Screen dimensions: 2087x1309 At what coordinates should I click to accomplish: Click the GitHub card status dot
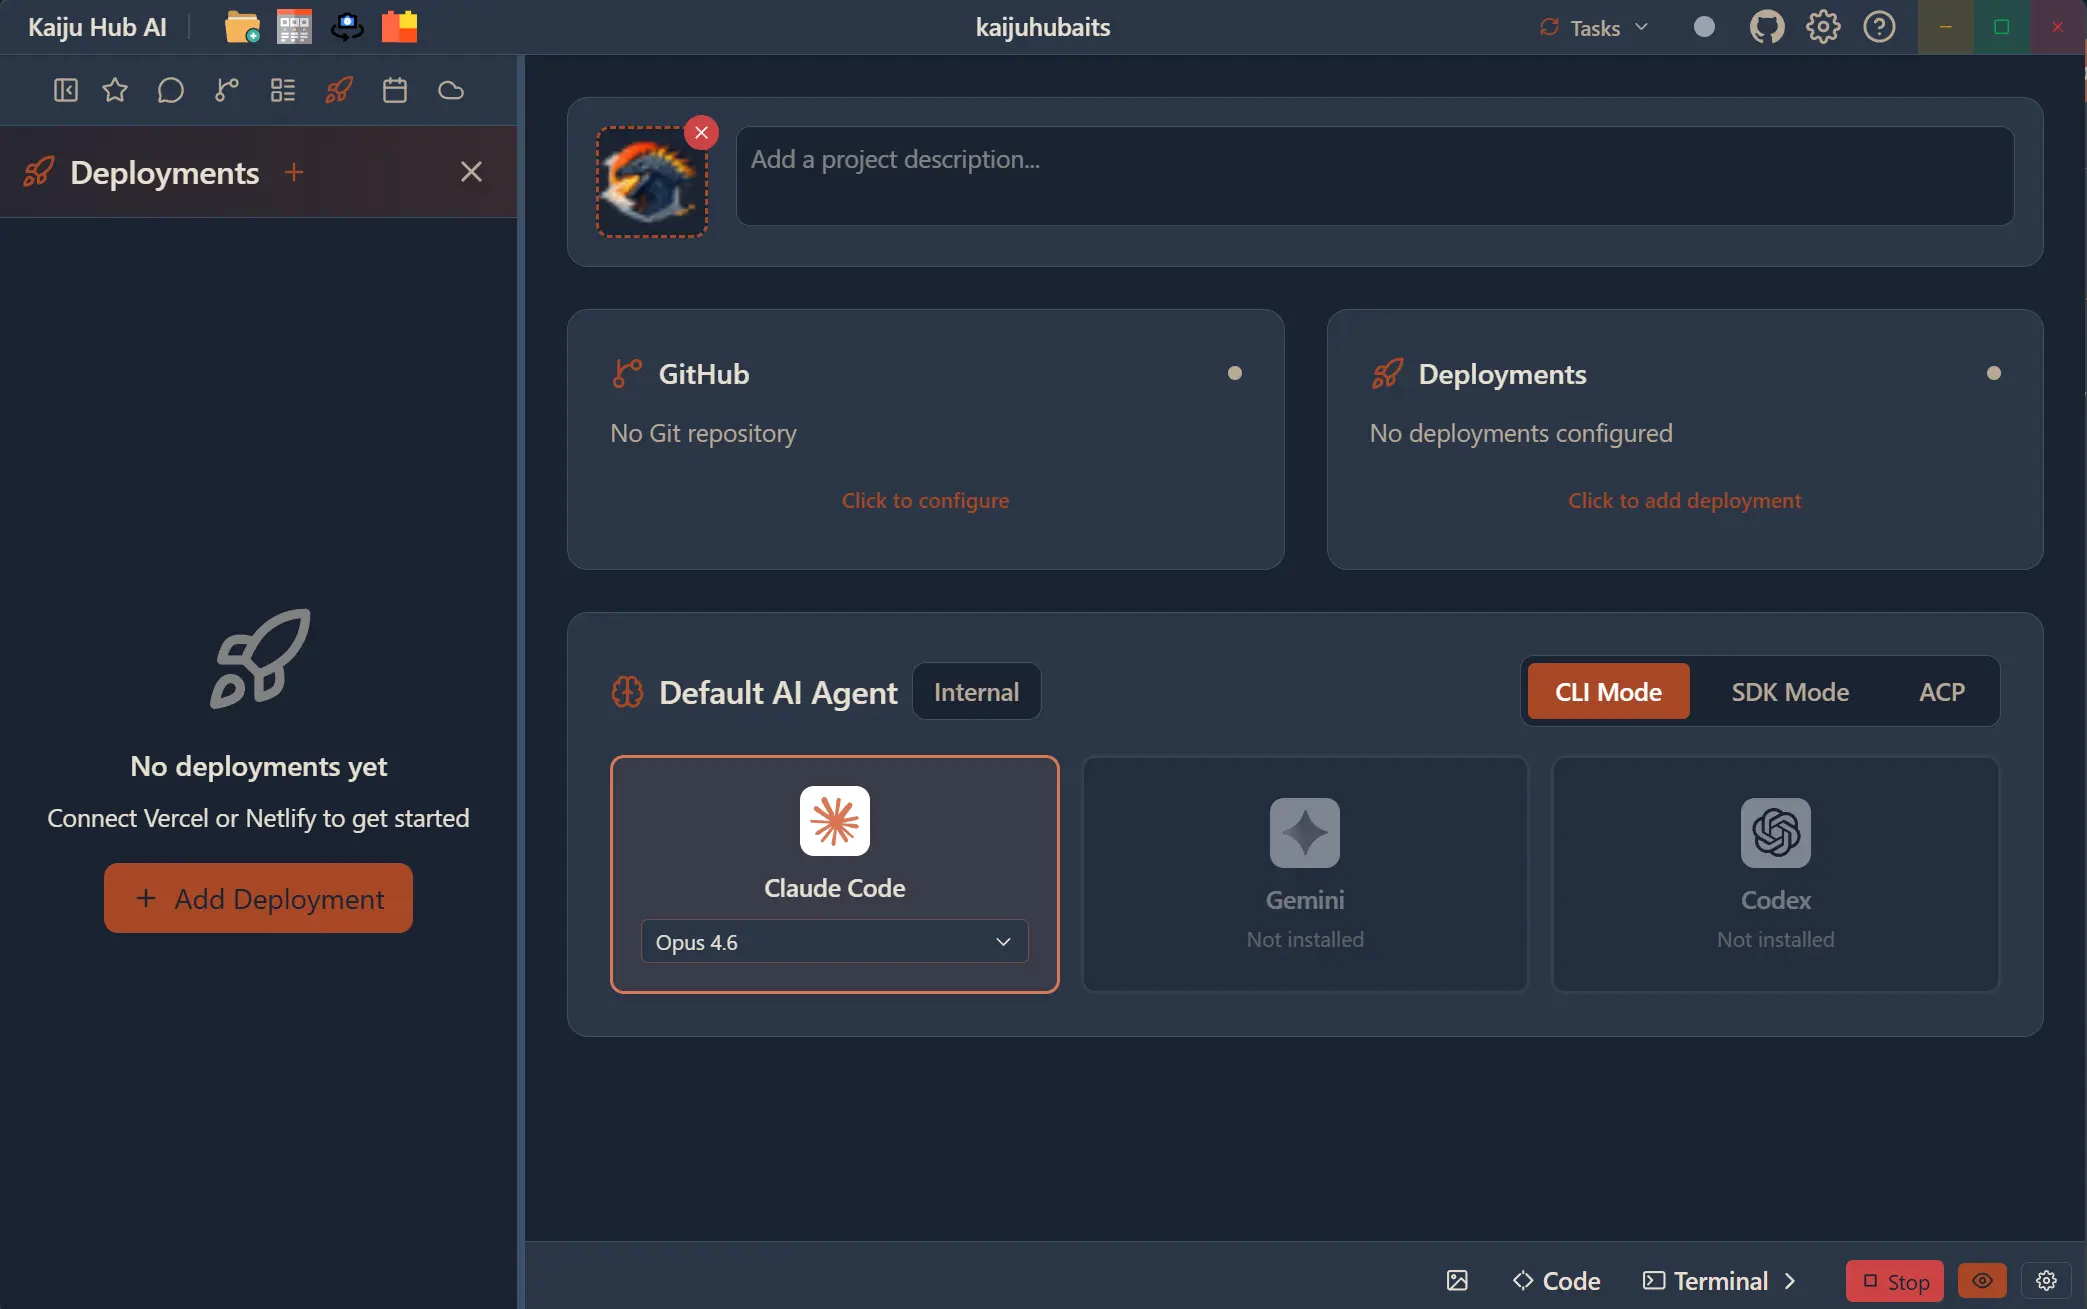1235,373
